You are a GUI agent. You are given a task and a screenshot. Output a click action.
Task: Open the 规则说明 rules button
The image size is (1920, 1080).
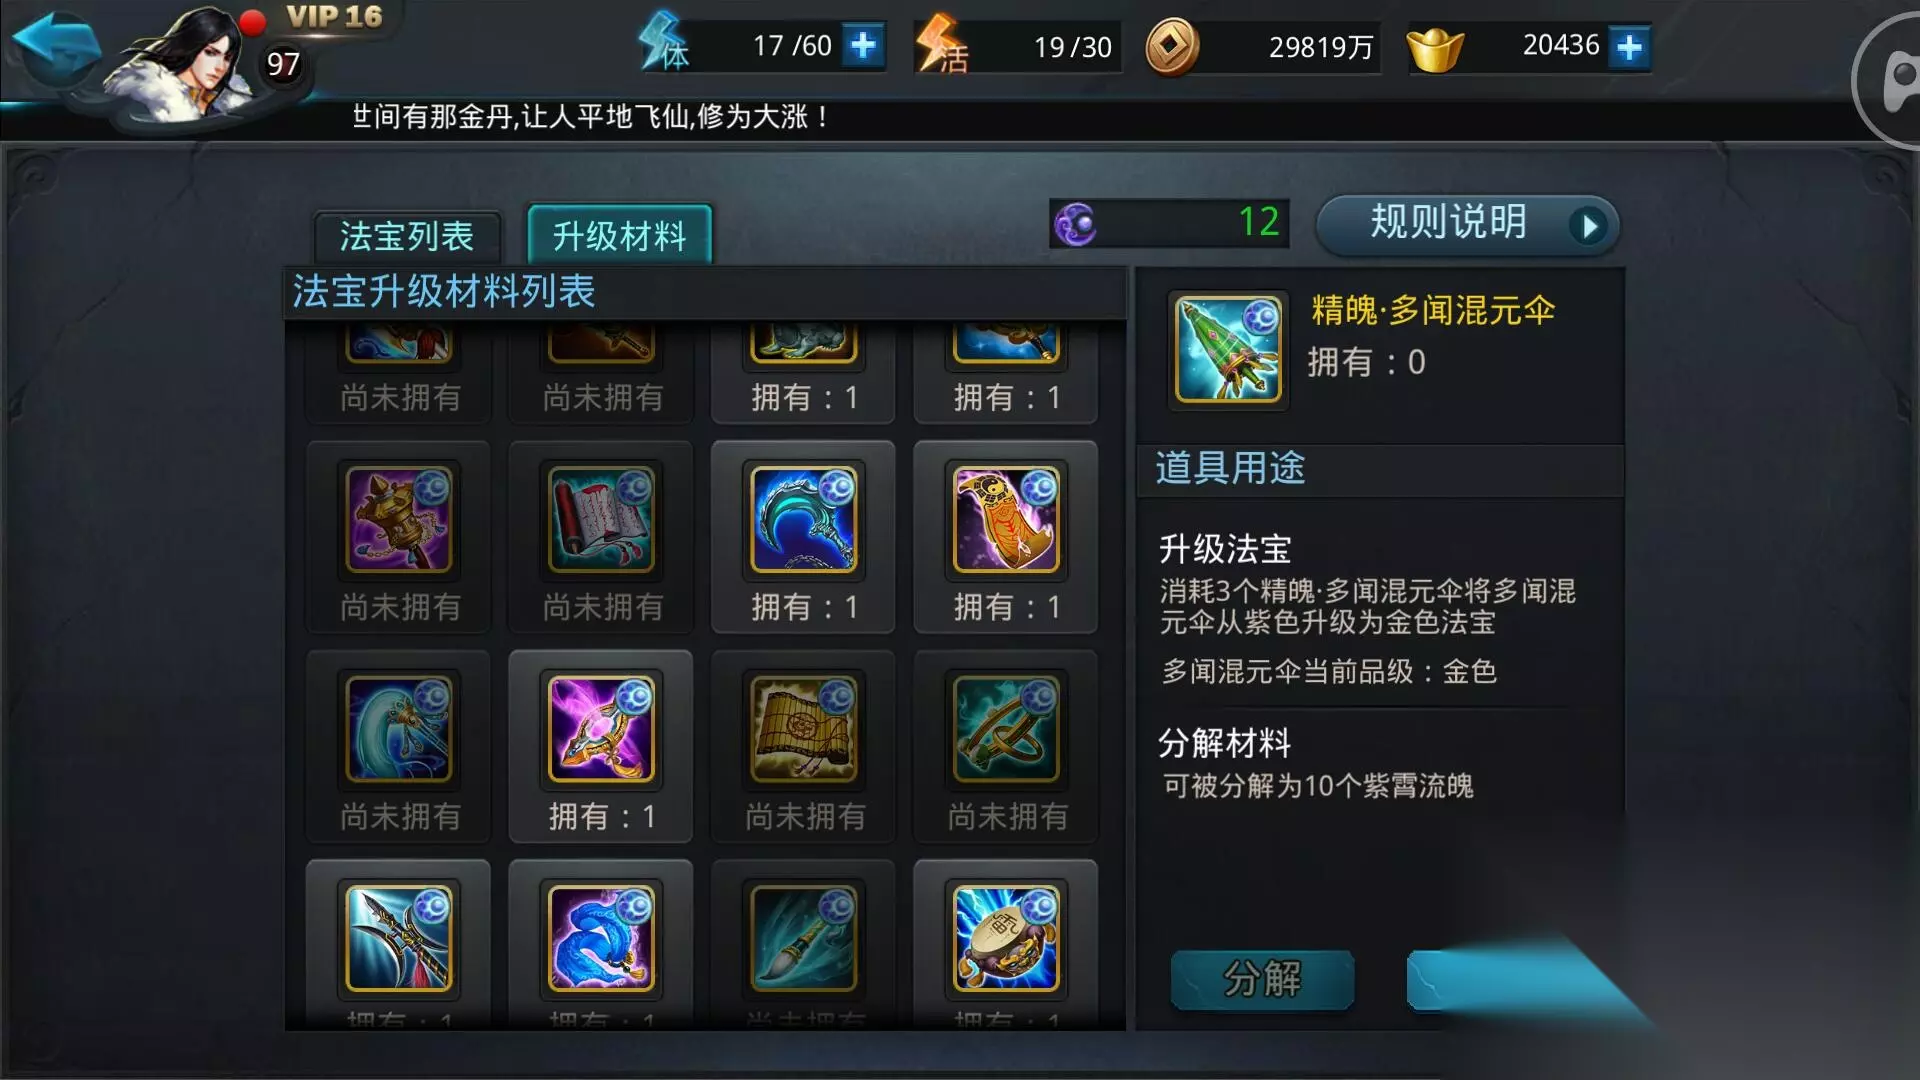1467,224
